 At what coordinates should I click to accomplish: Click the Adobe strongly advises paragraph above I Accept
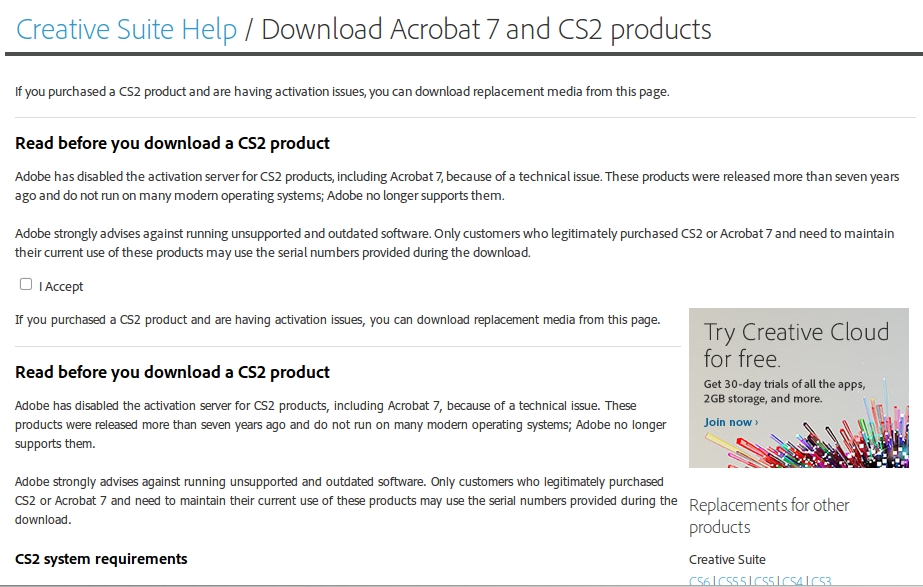(454, 243)
